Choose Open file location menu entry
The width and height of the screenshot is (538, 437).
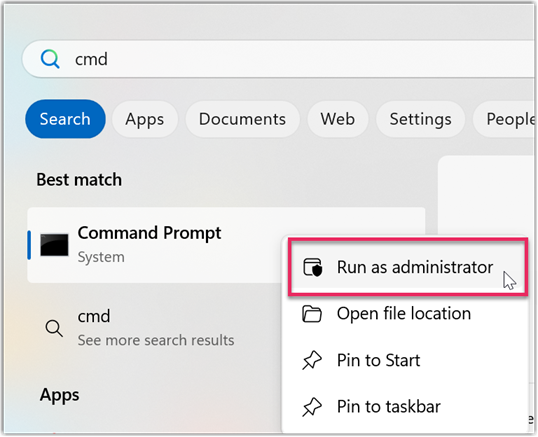tap(405, 314)
